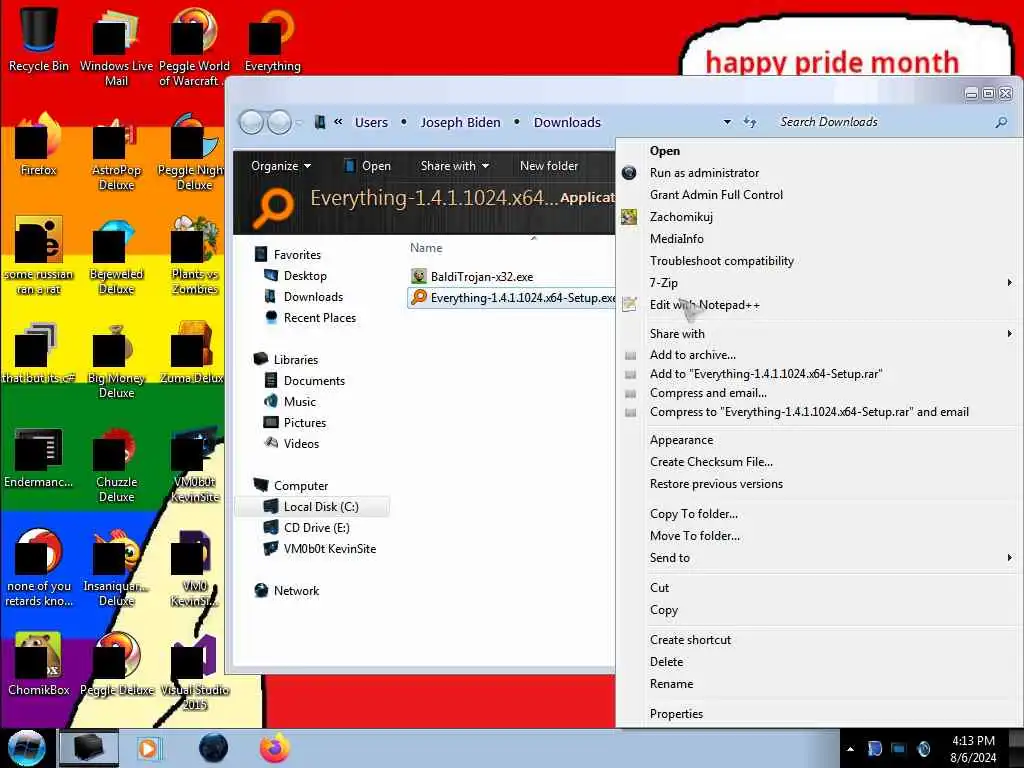Choose Run as administrator
Image resolution: width=1024 pixels, height=768 pixels.
pyautogui.click(x=704, y=173)
